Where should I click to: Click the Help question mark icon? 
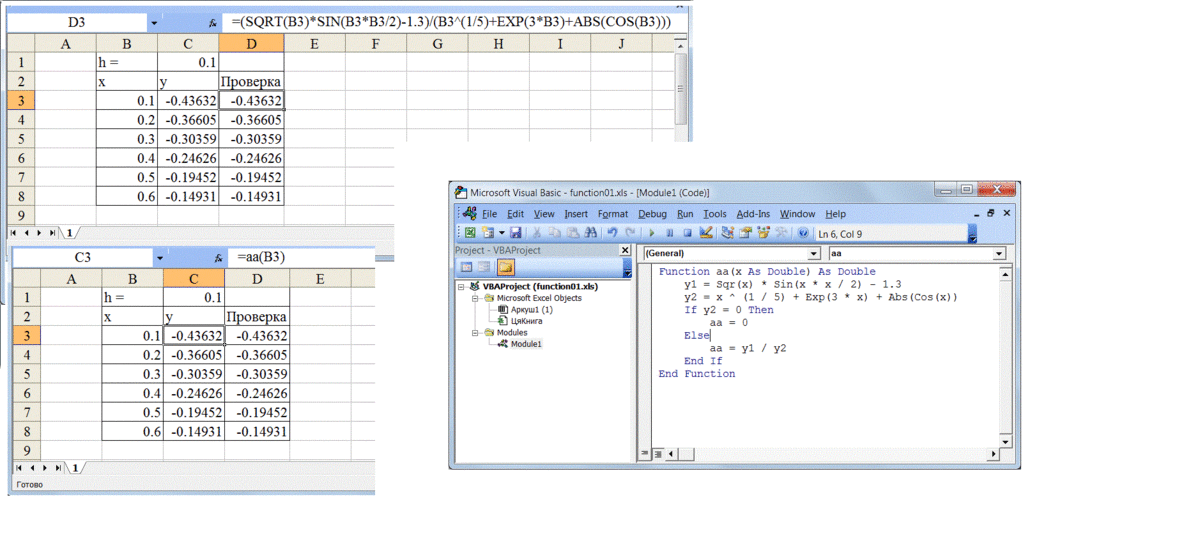802,233
